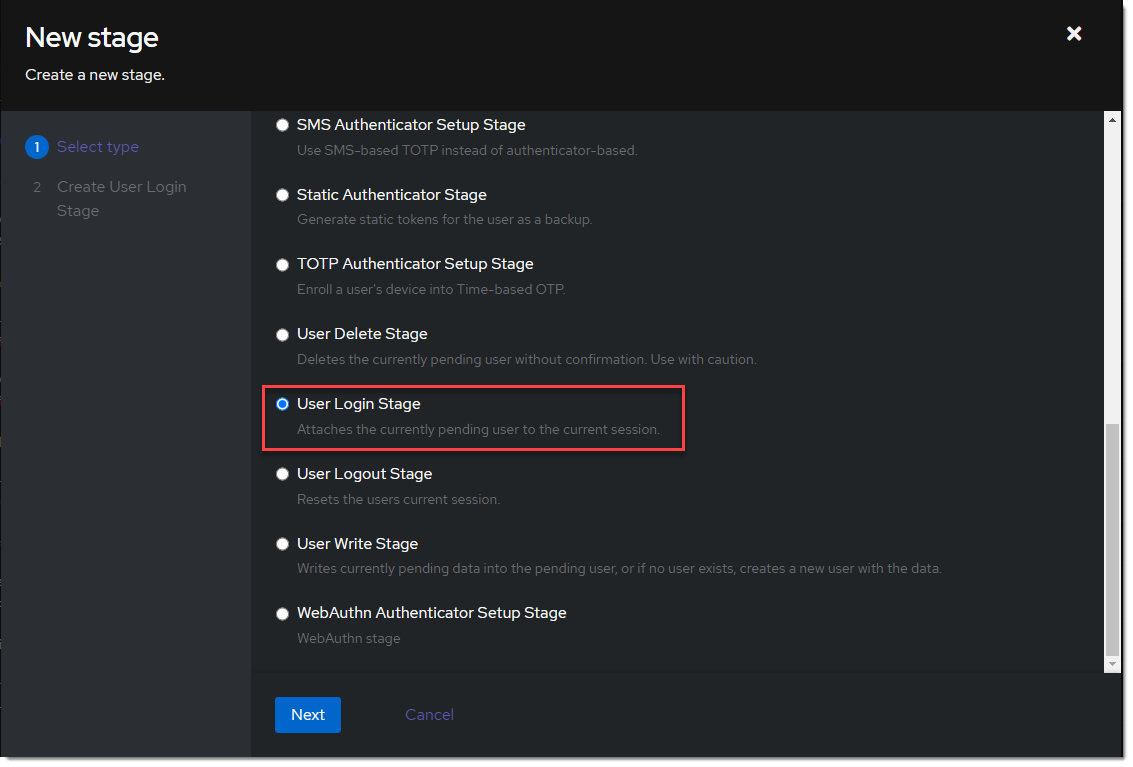Viewport: 1133px width, 767px height.
Task: Click the User Write Stage label text
Action: click(357, 544)
